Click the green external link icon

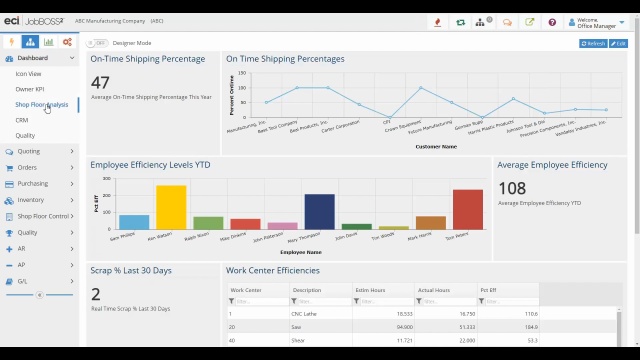point(529,22)
